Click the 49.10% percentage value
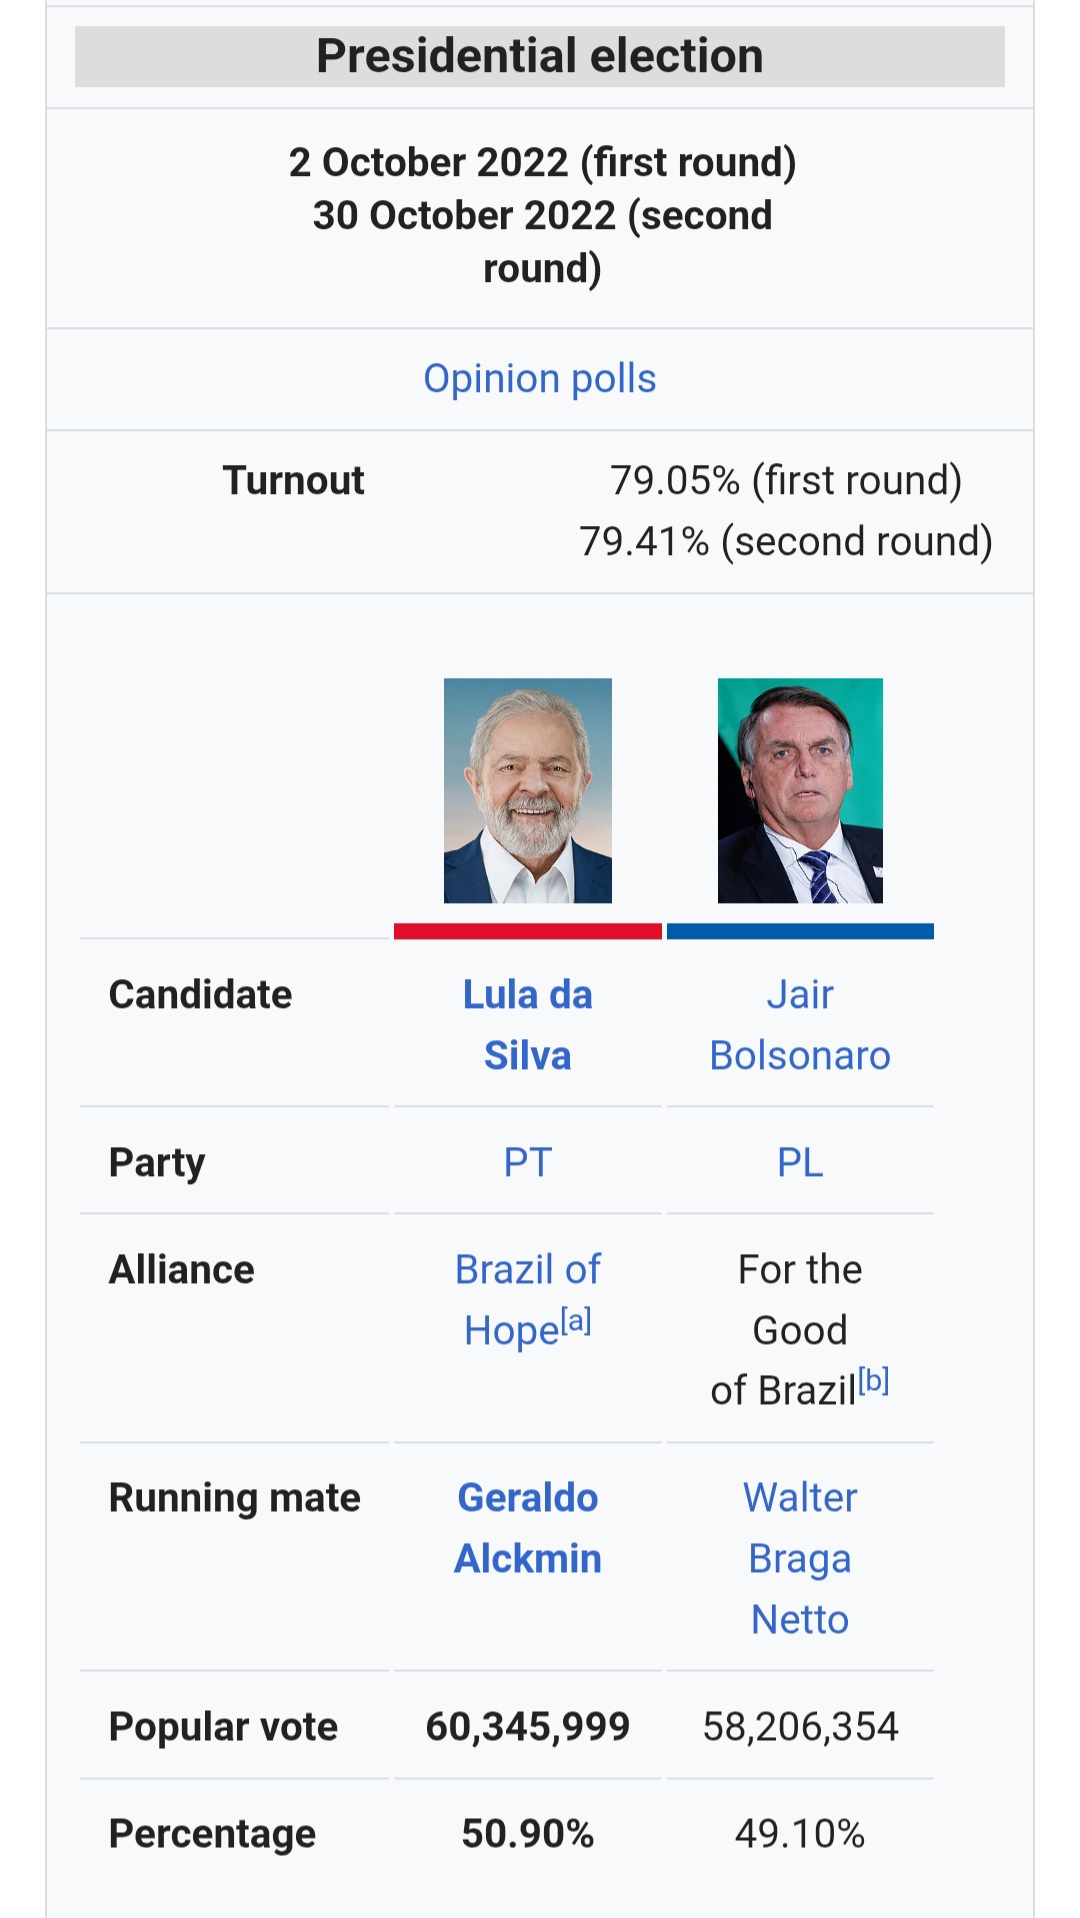Screen dimensions: 1080x1918 click(x=800, y=1833)
